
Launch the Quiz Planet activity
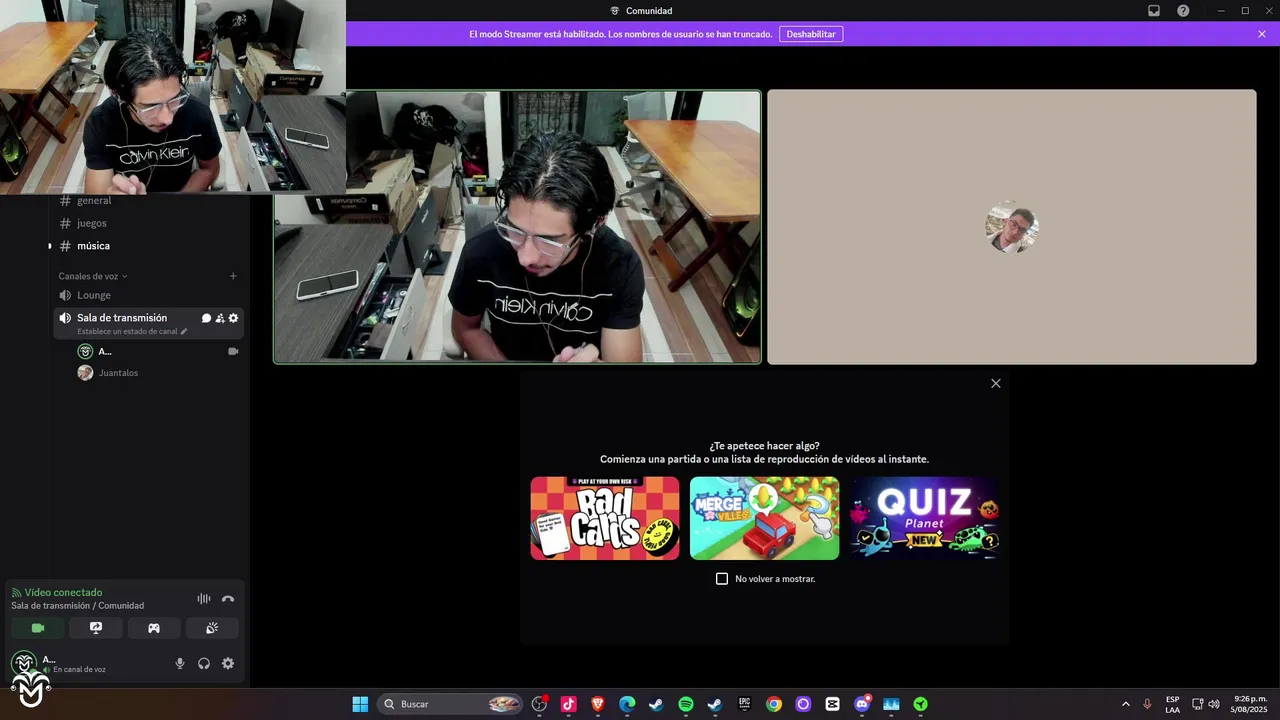click(925, 518)
